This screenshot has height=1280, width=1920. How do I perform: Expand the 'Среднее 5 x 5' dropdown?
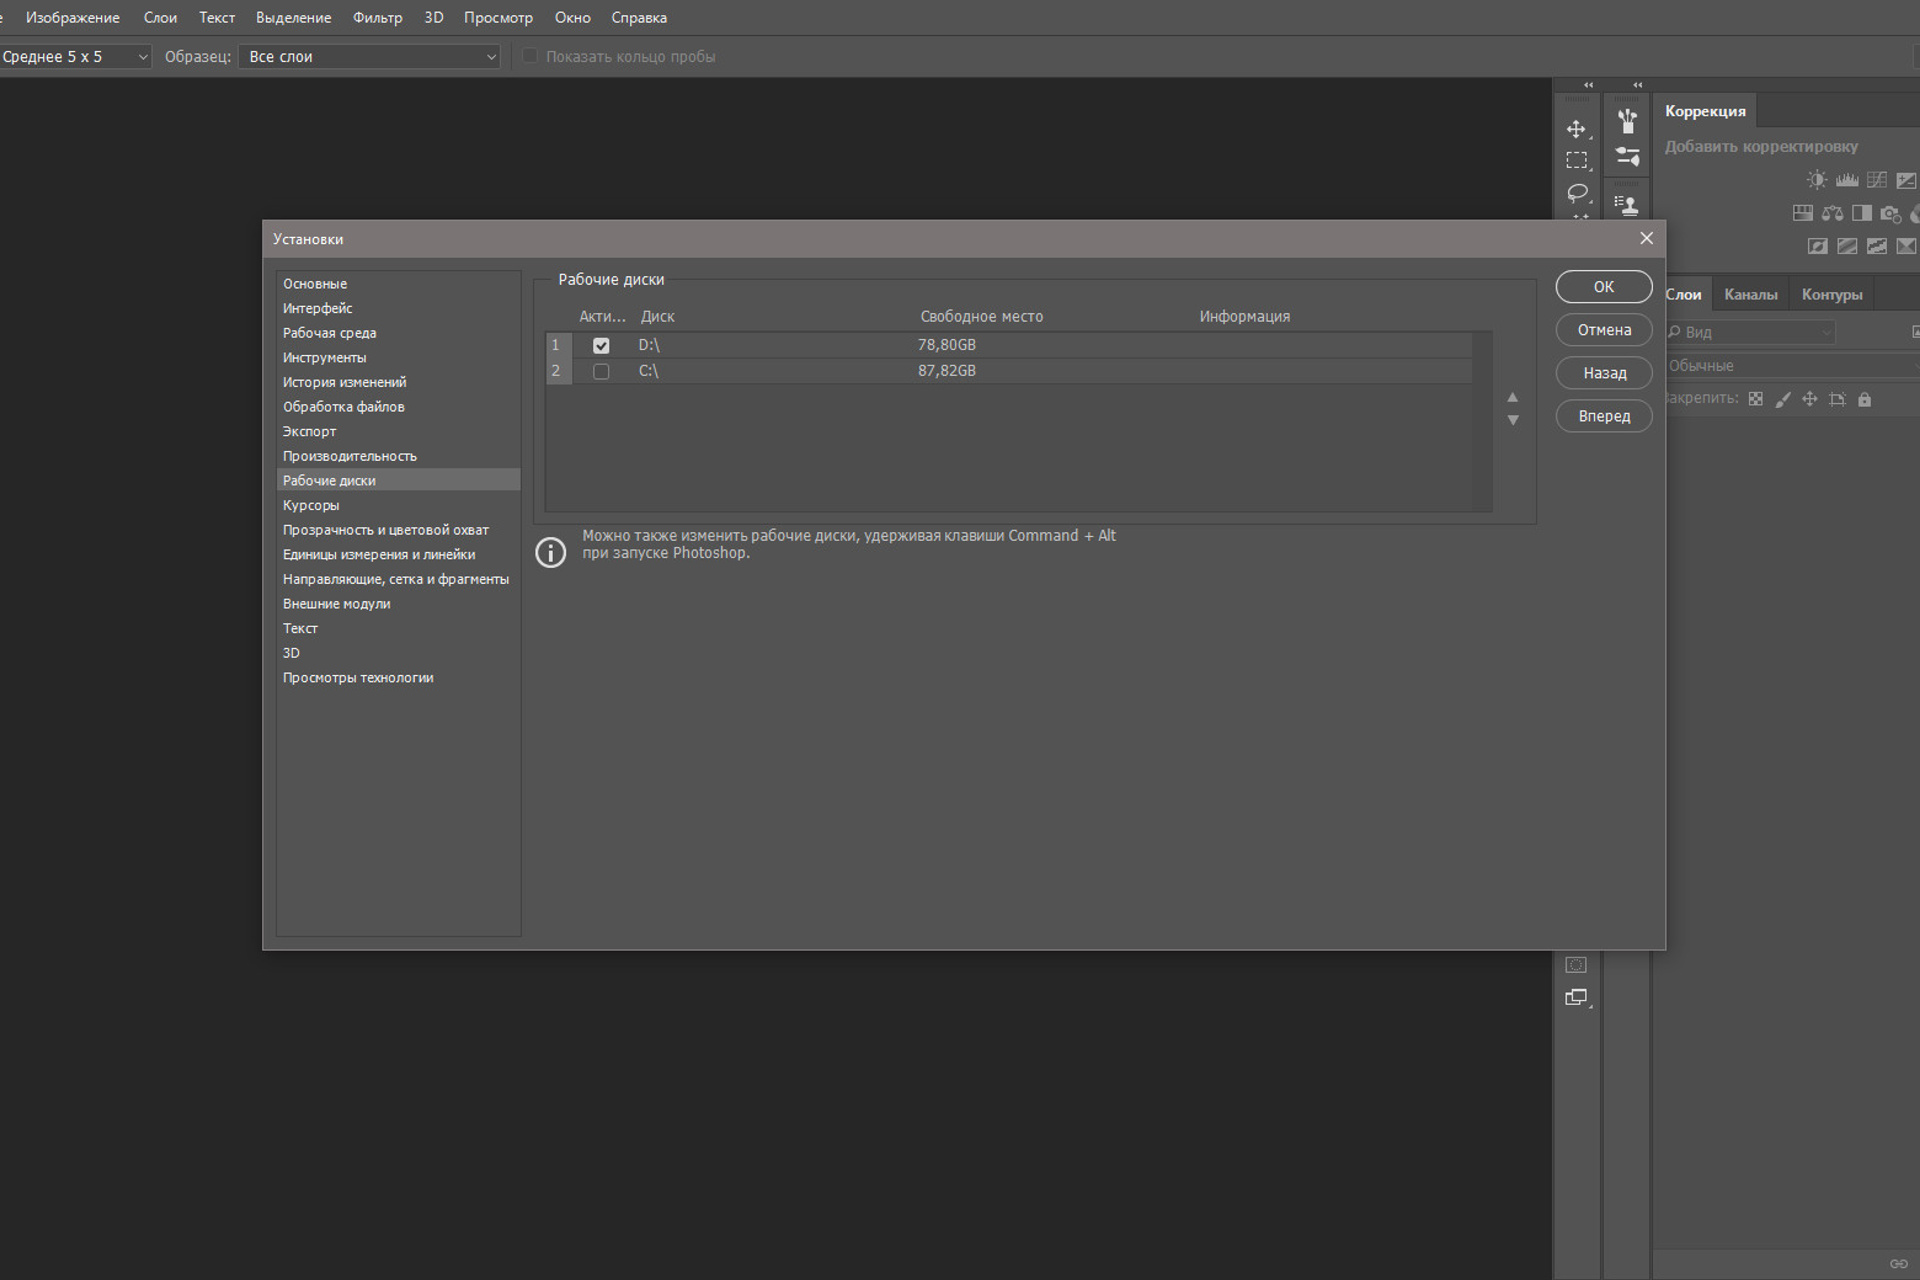75,57
